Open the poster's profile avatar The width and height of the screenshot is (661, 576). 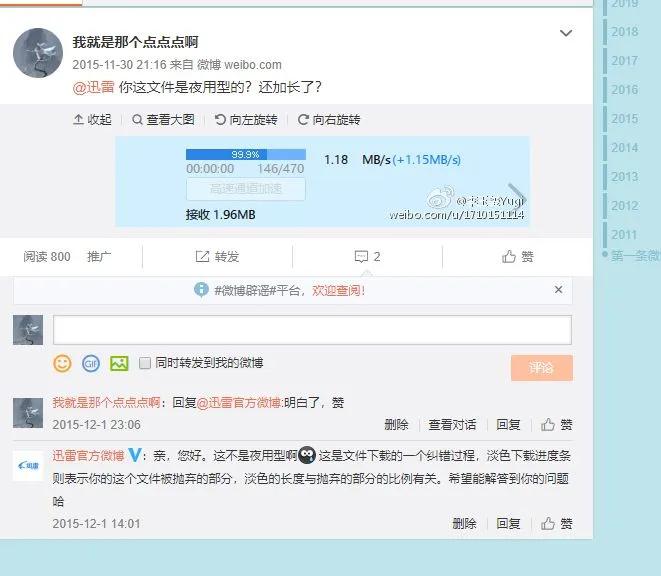point(38,53)
